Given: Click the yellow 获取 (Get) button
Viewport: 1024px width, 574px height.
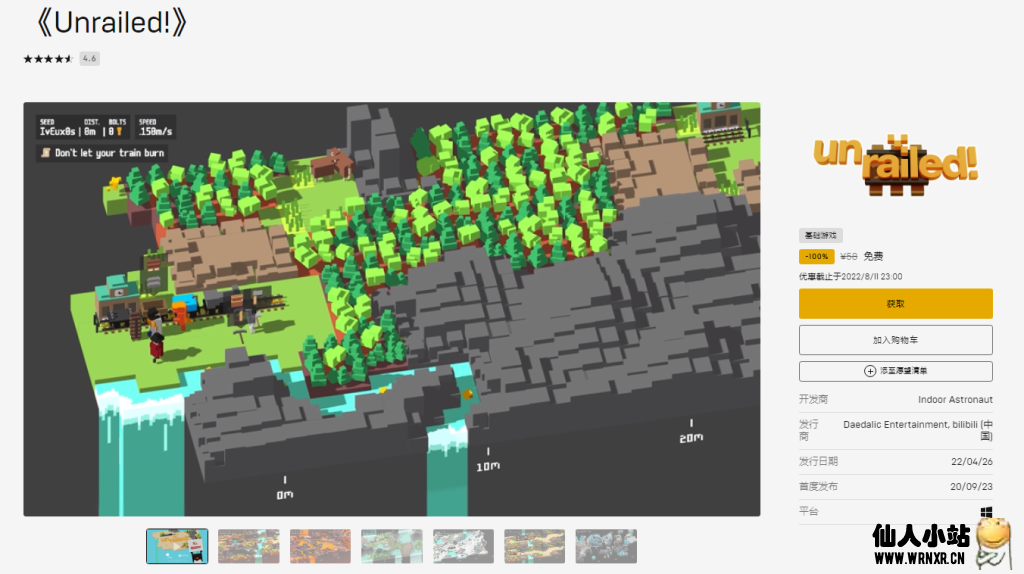Looking at the screenshot, I should click(895, 303).
